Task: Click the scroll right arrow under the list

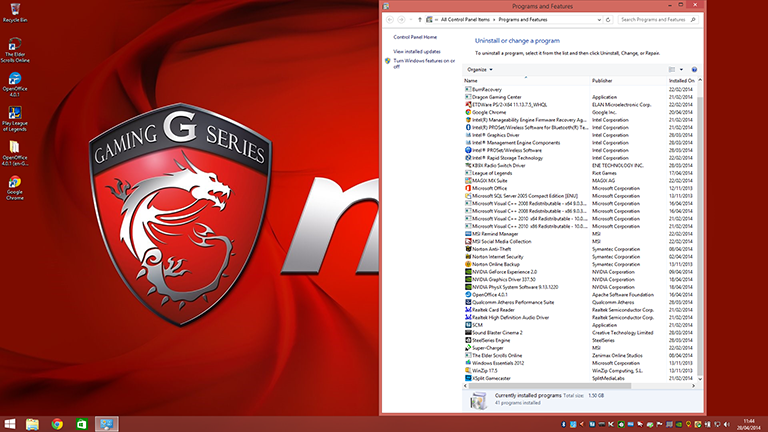Action: pyautogui.click(x=693, y=386)
